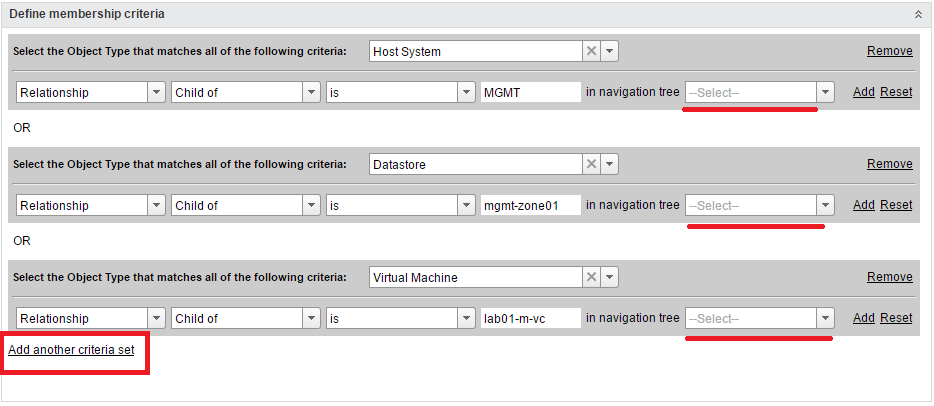Open the Datastore object type dropdown arrow
Image resolution: width=934 pixels, height=406 pixels.
click(610, 164)
